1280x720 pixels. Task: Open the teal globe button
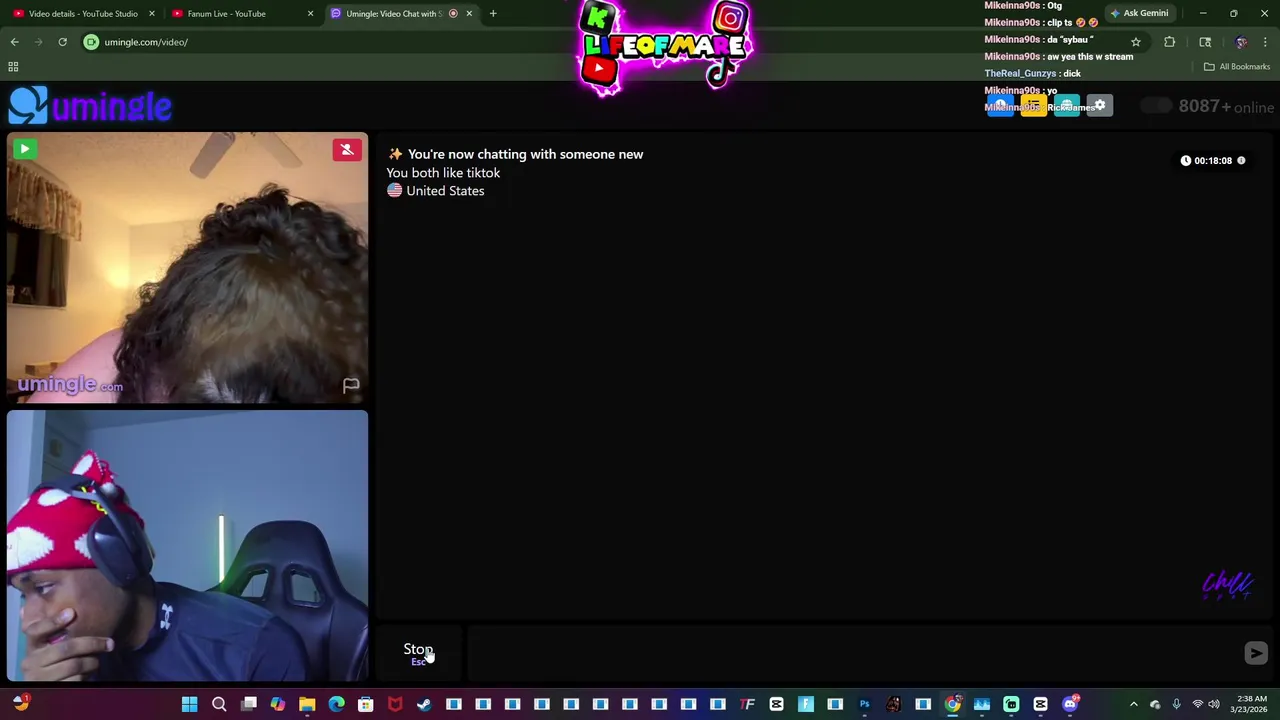click(x=1066, y=106)
